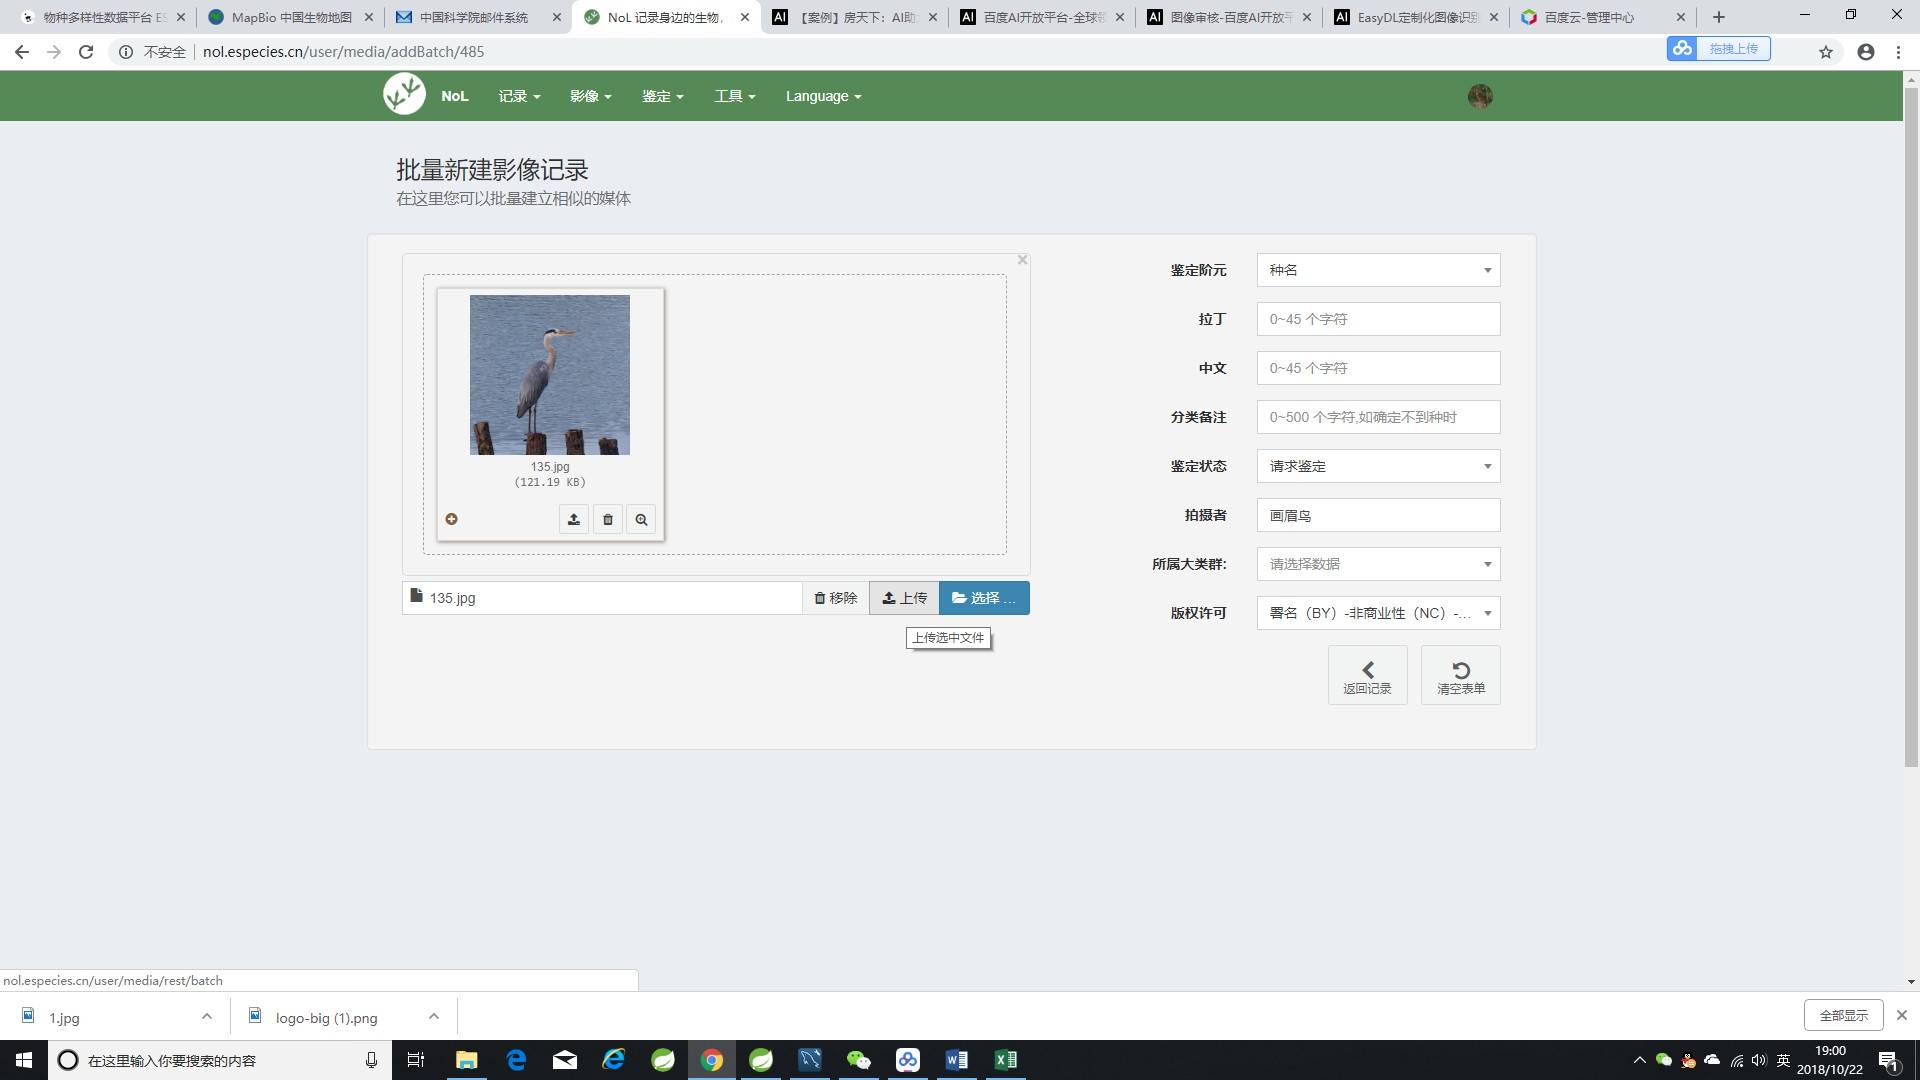Viewport: 1920px width, 1080px height.
Task: Click the upload icon under 135.jpg thumbnail
Action: pos(573,519)
